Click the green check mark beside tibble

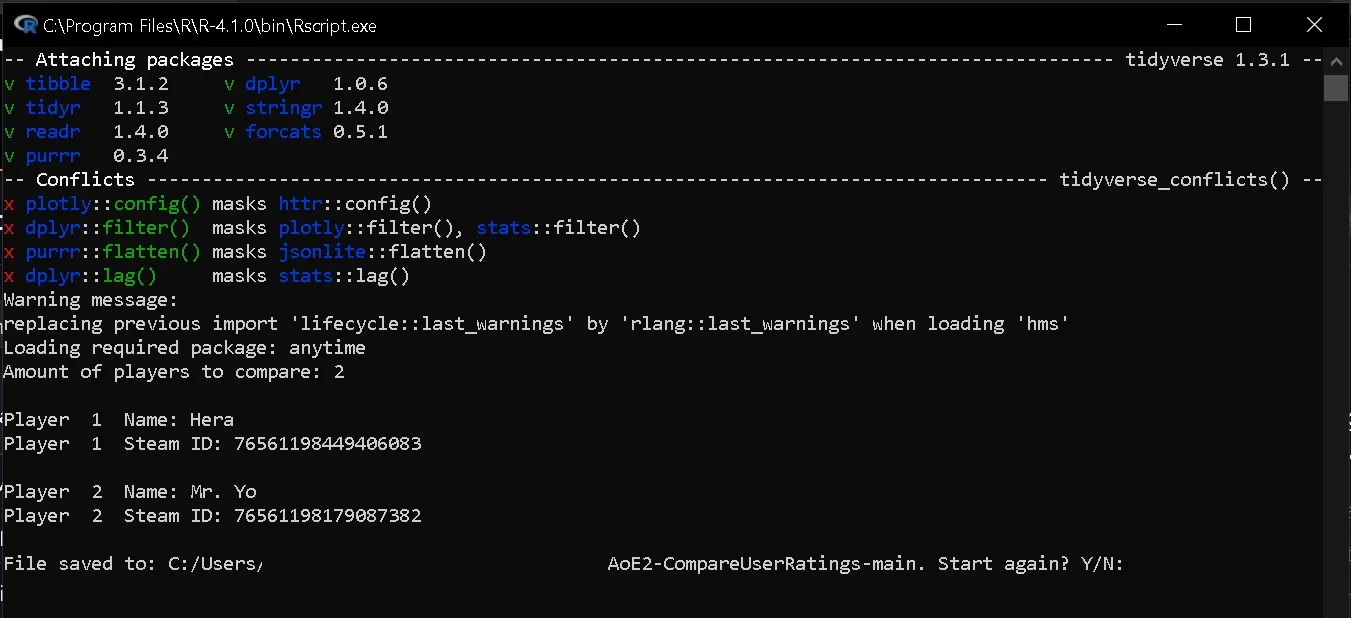coord(9,84)
